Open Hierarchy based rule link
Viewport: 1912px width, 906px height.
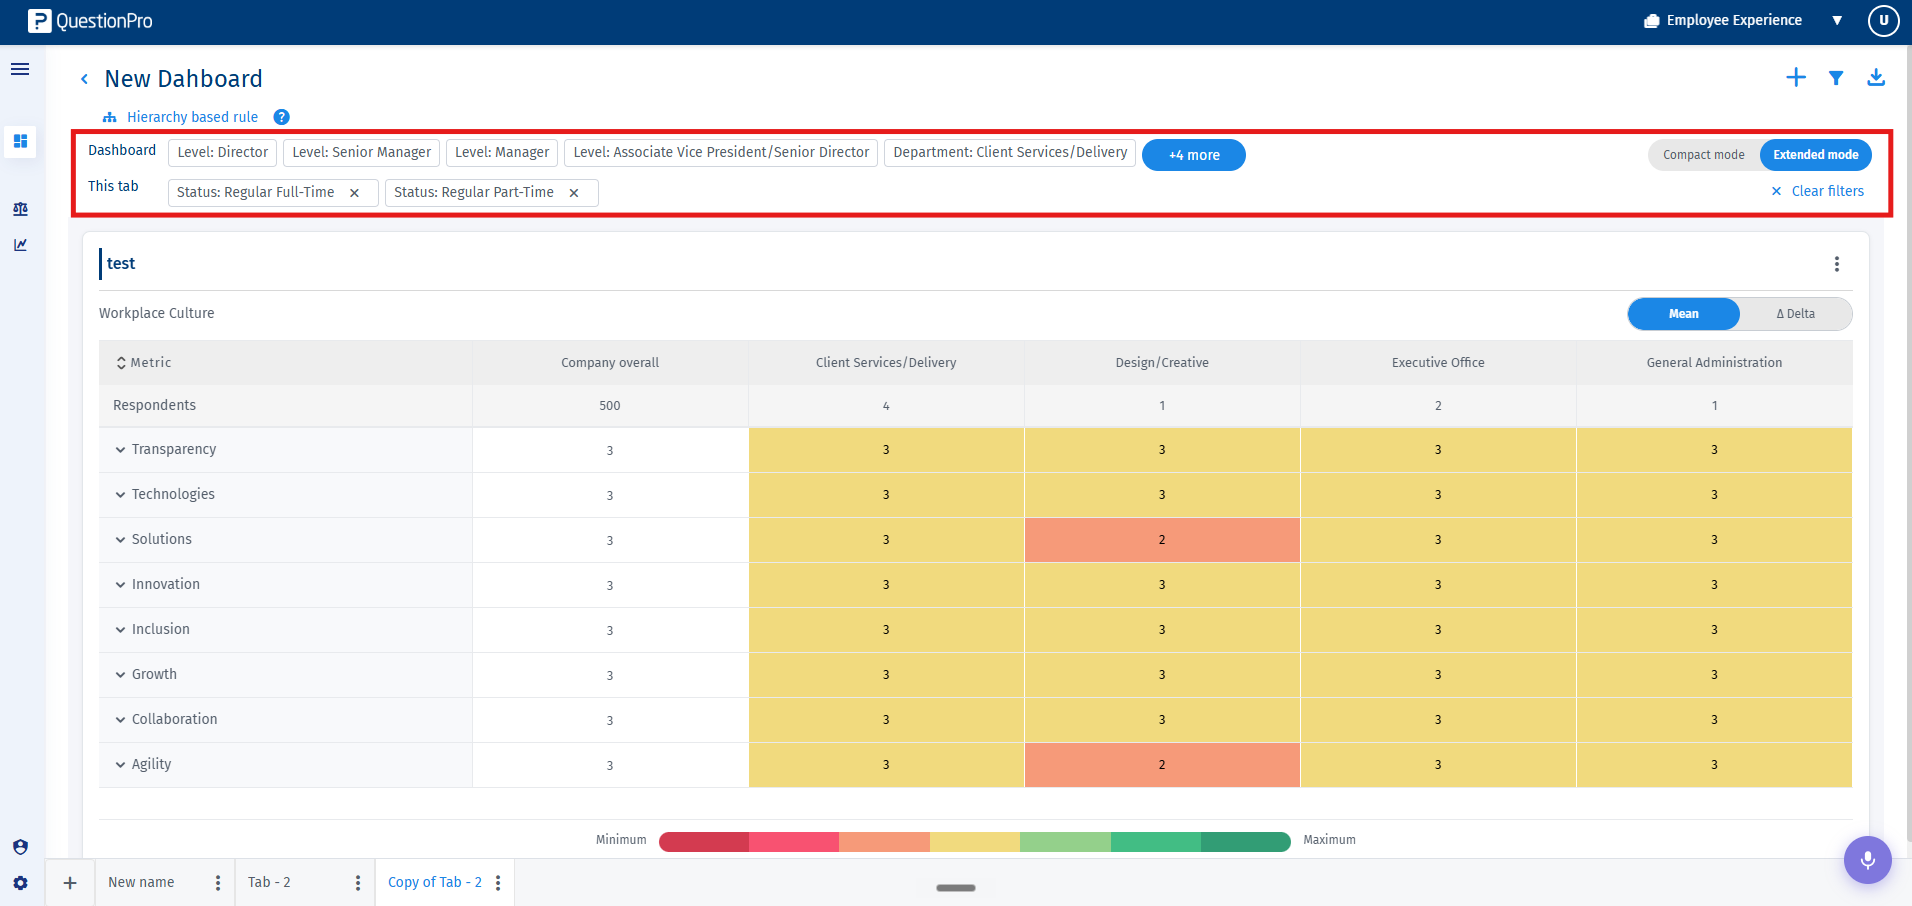click(x=192, y=117)
